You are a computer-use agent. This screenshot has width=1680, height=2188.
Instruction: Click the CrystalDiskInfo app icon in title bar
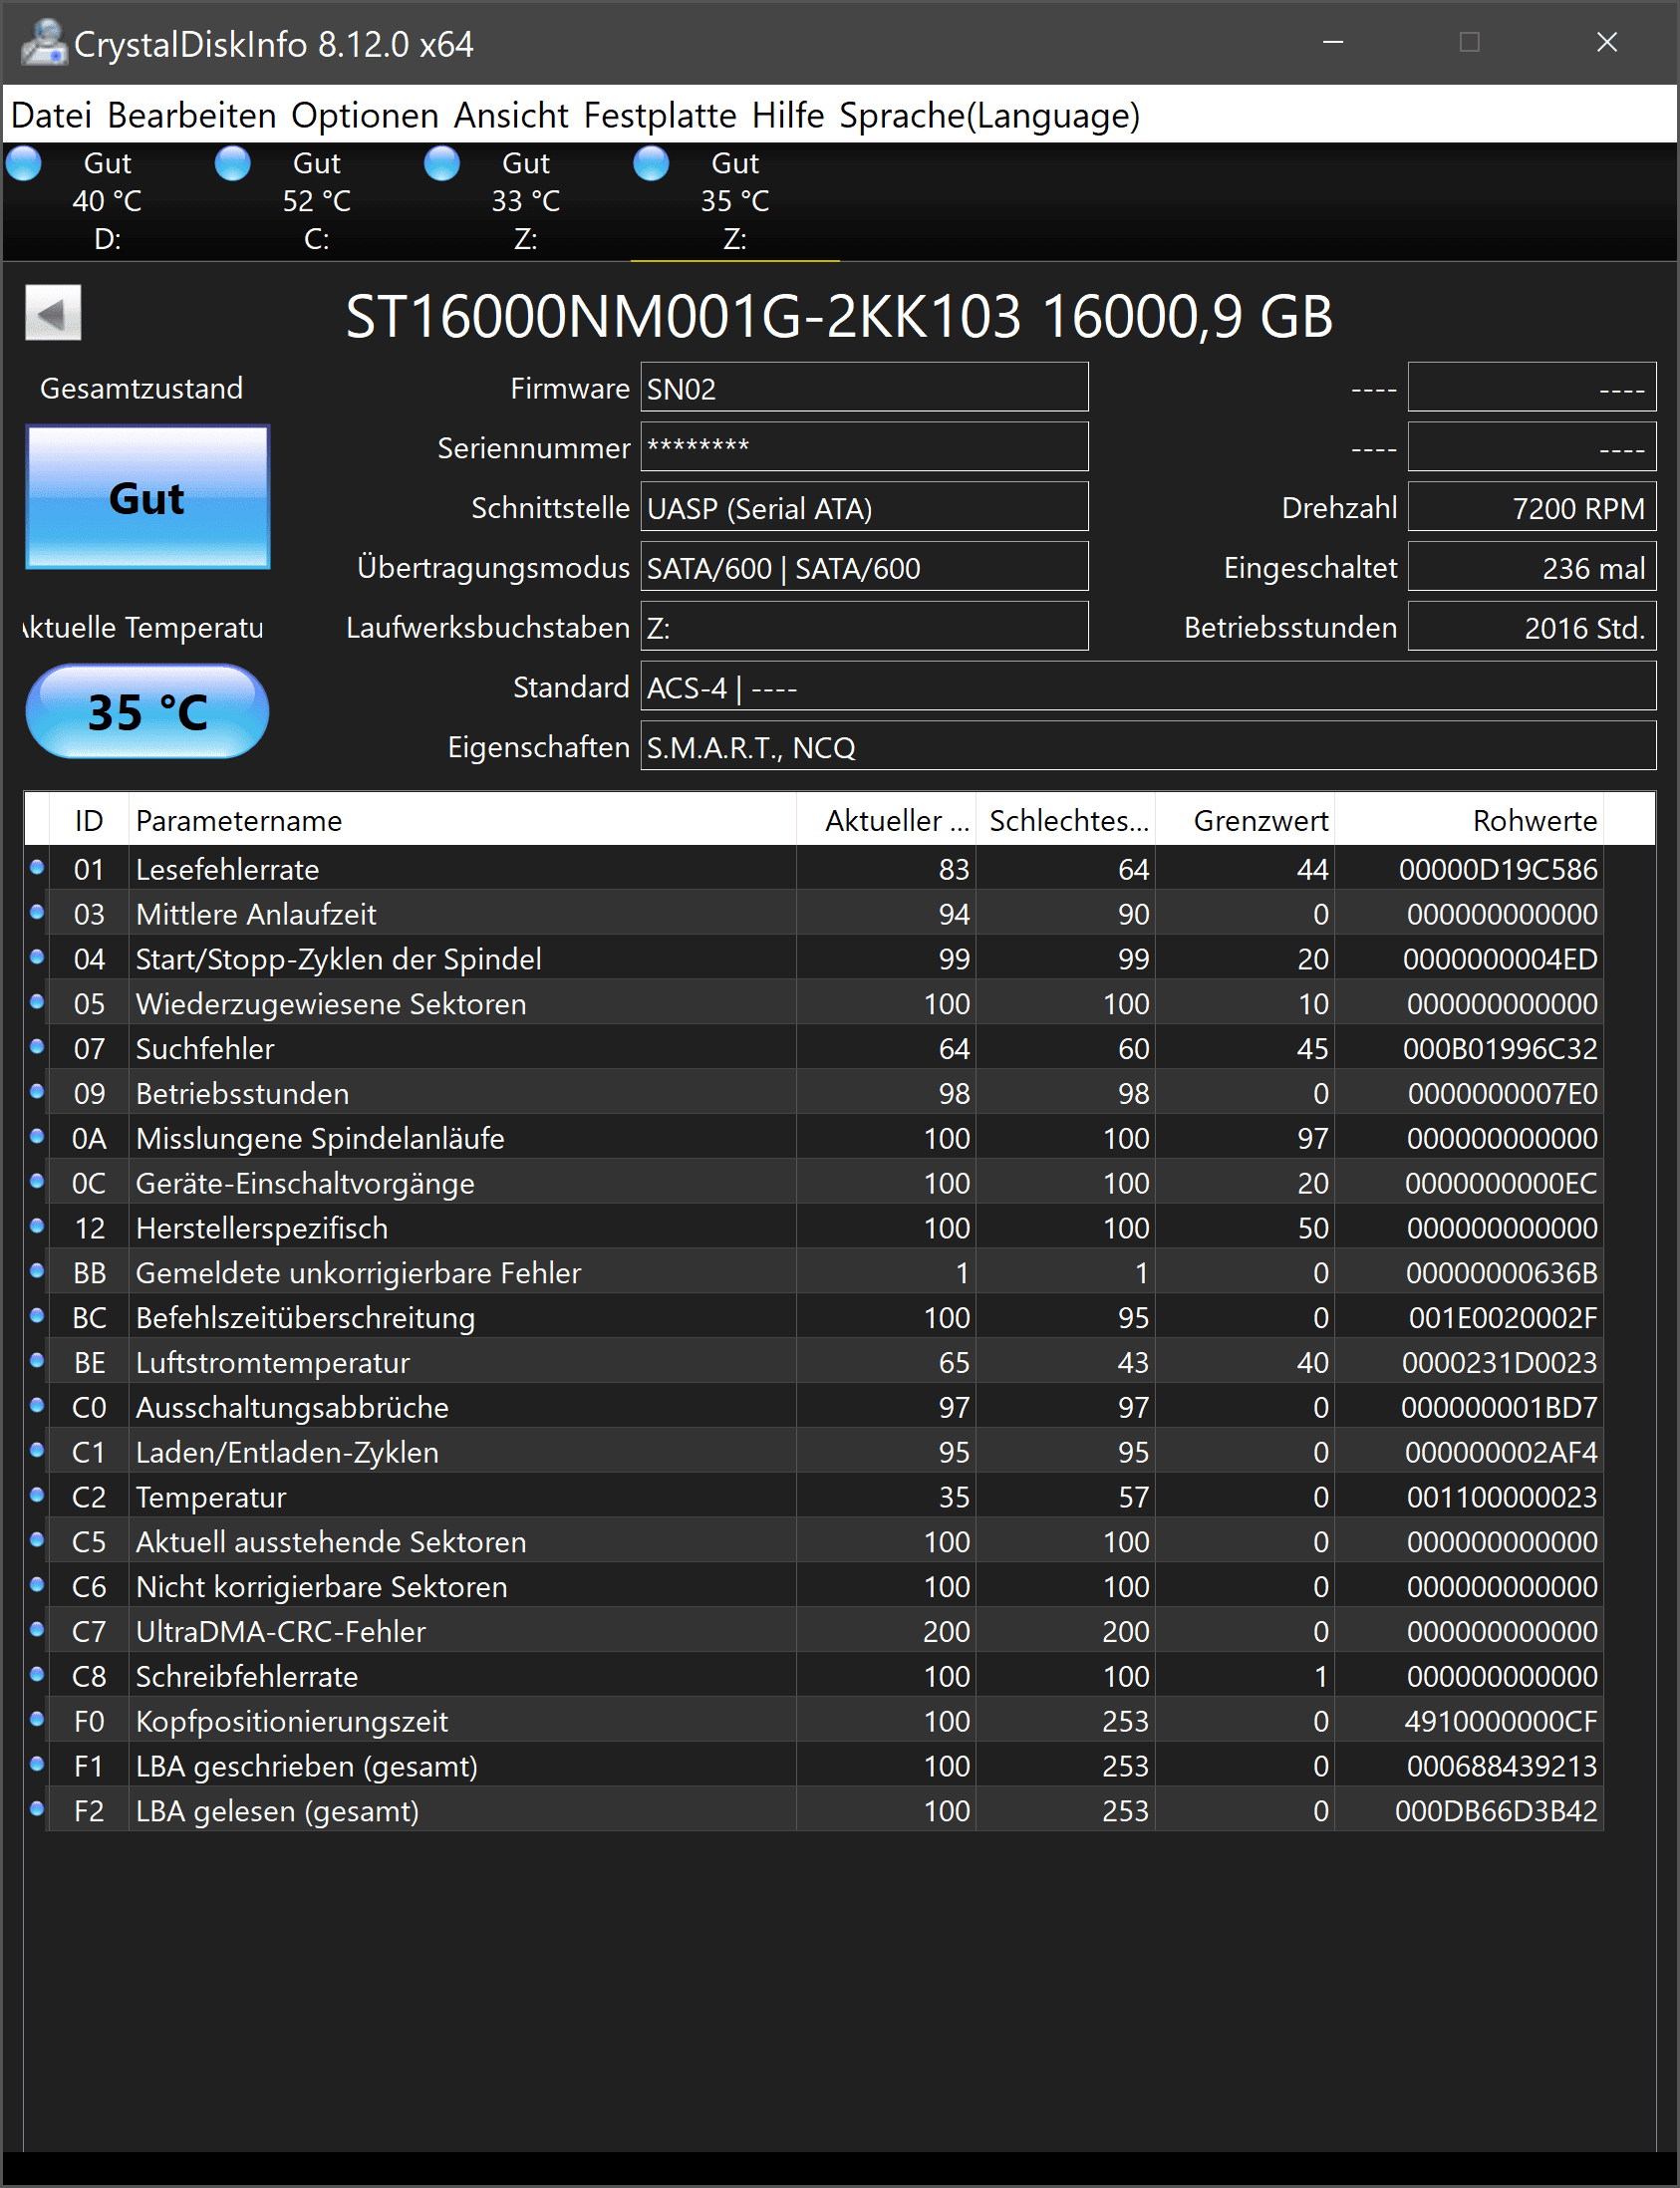point(43,43)
